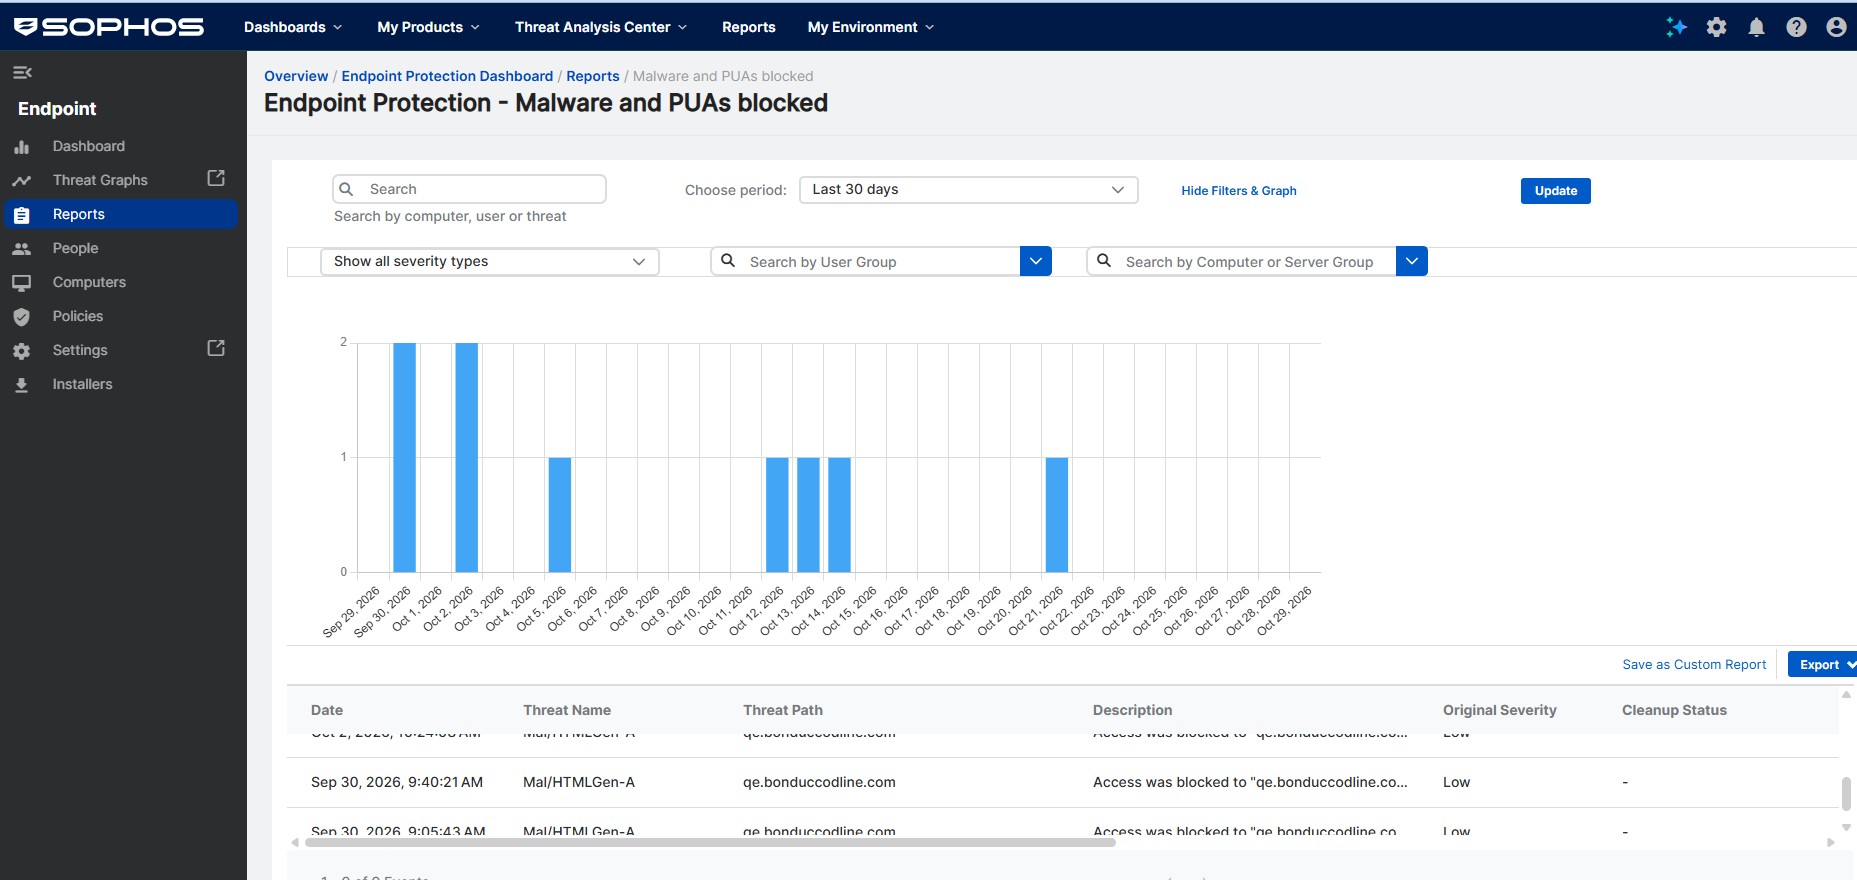
Task: Open the Dashboards menu
Action: click(293, 27)
